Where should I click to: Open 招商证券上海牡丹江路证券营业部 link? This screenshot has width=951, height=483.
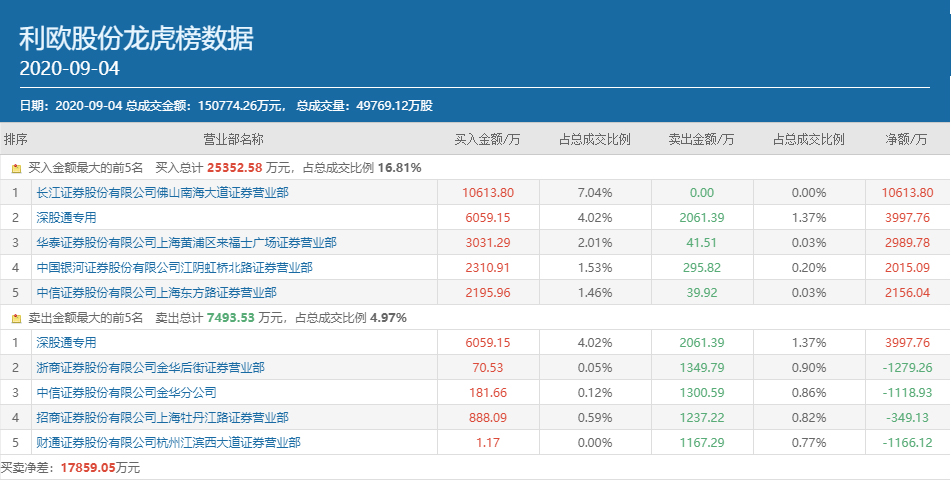163,417
